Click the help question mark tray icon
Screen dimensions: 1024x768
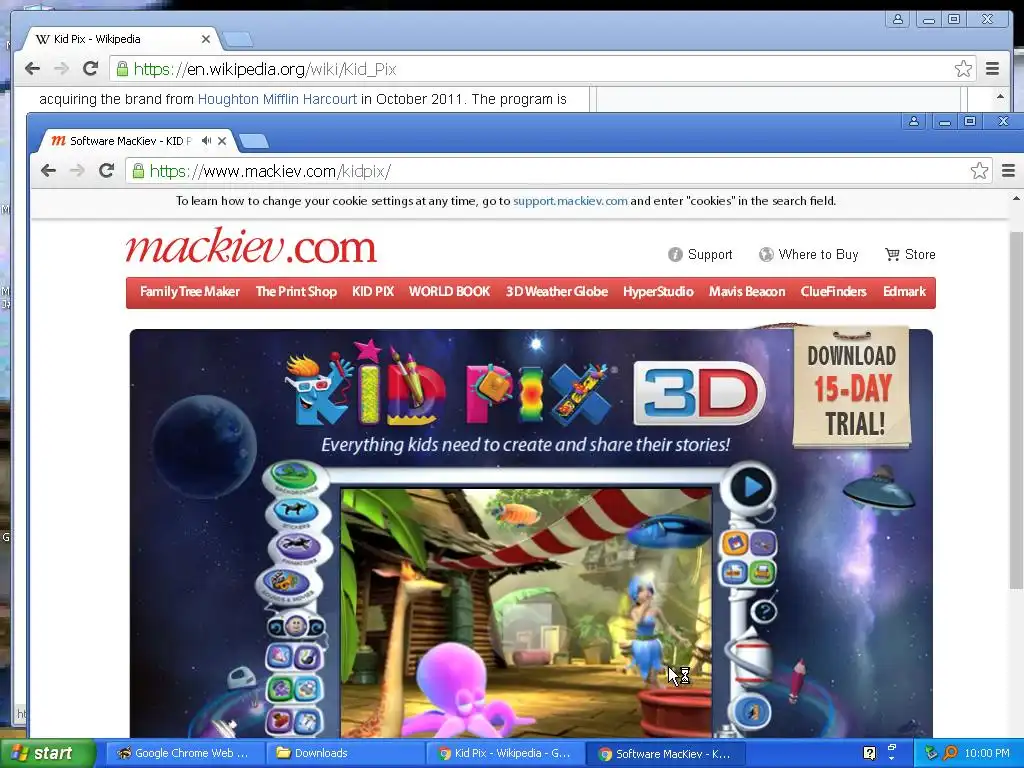(x=869, y=753)
